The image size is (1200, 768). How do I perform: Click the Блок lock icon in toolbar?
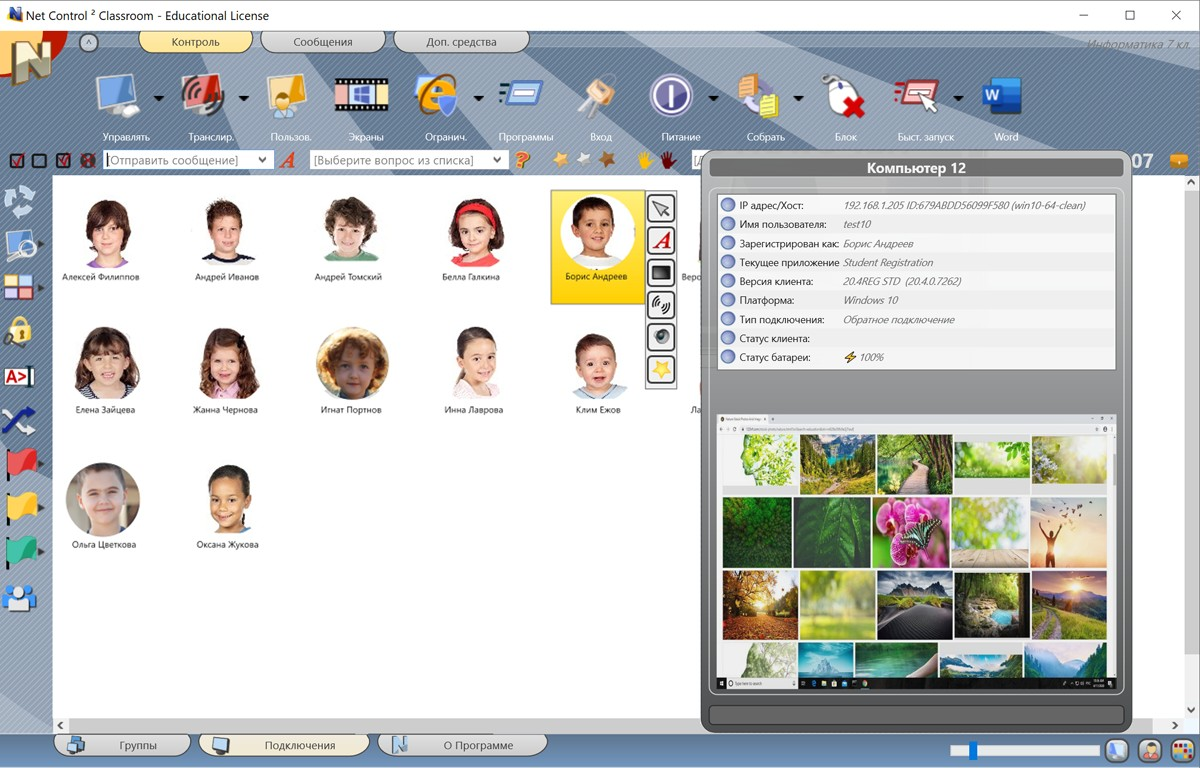844,98
